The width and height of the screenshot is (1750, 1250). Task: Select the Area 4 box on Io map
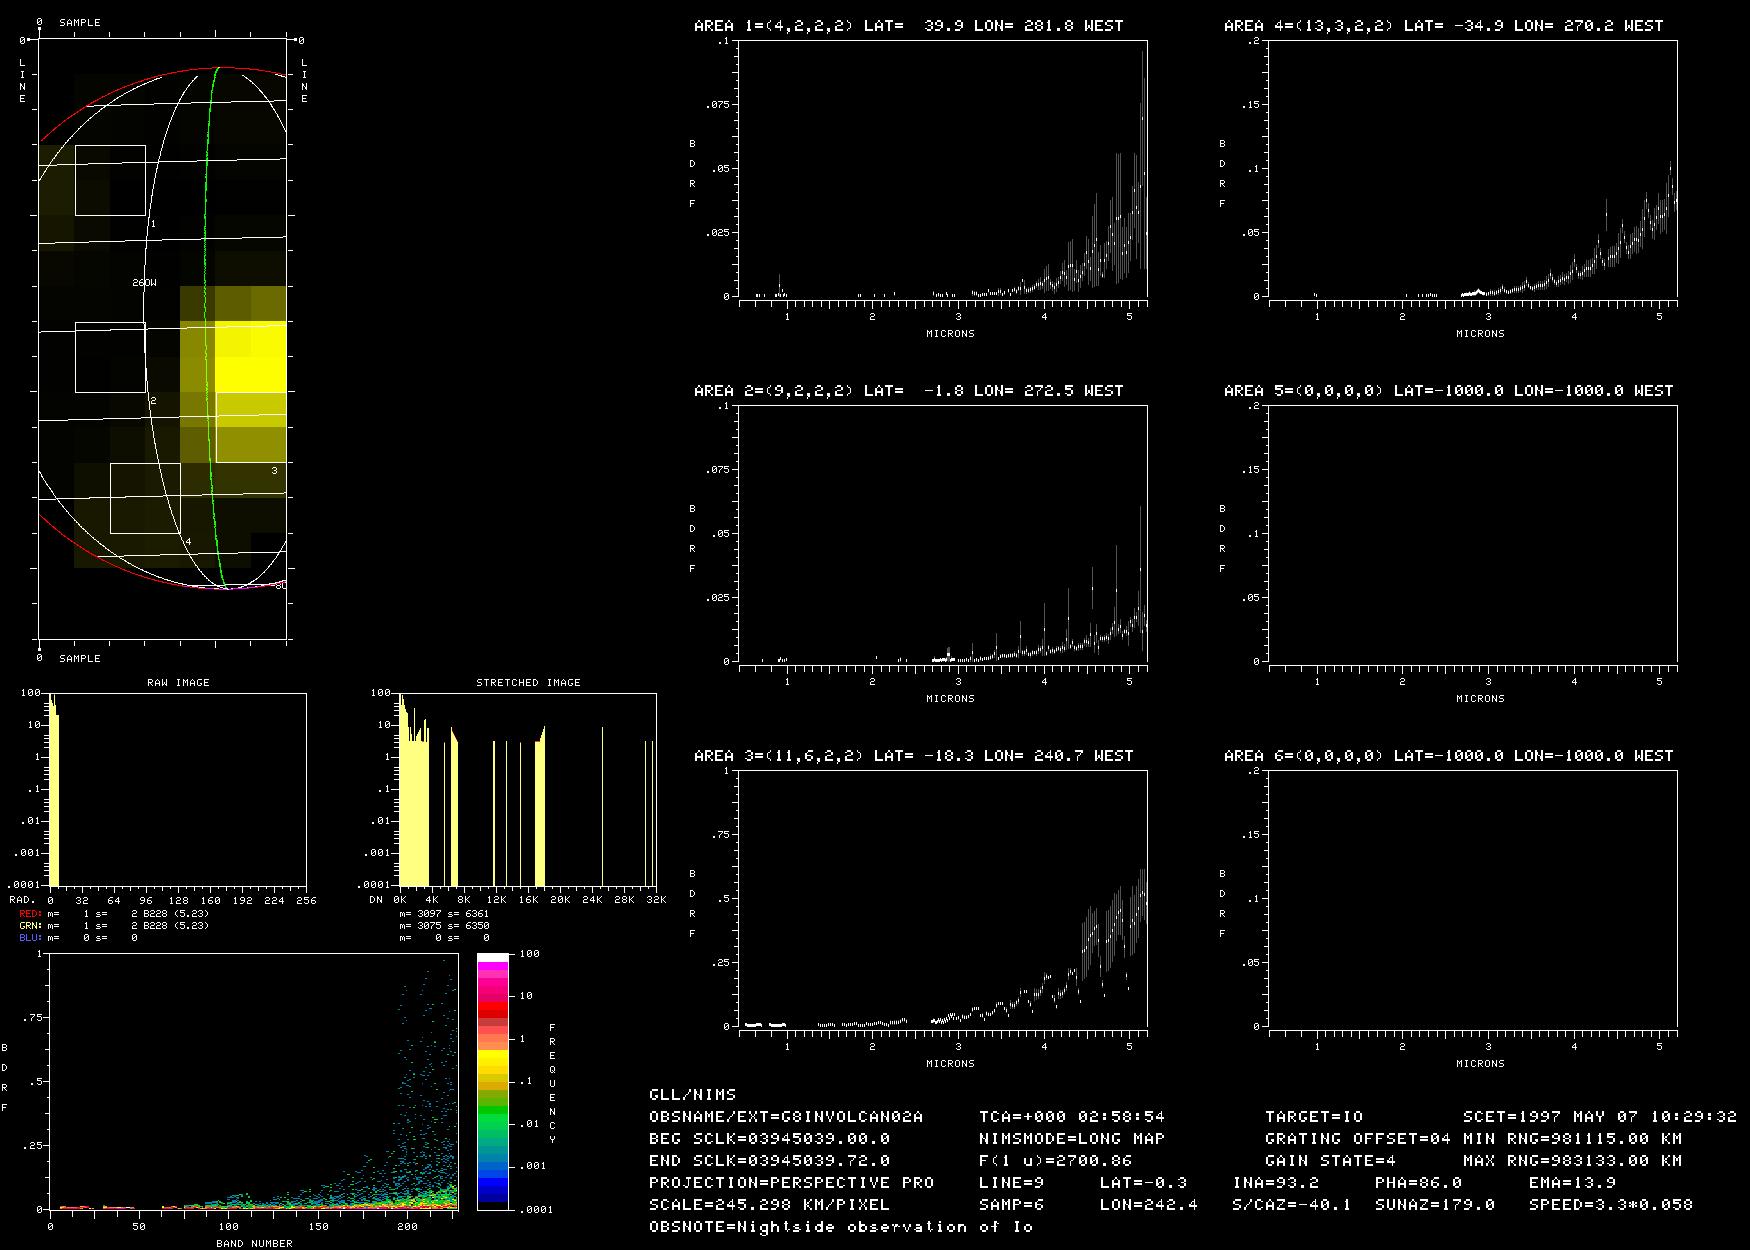pyautogui.click(x=145, y=498)
